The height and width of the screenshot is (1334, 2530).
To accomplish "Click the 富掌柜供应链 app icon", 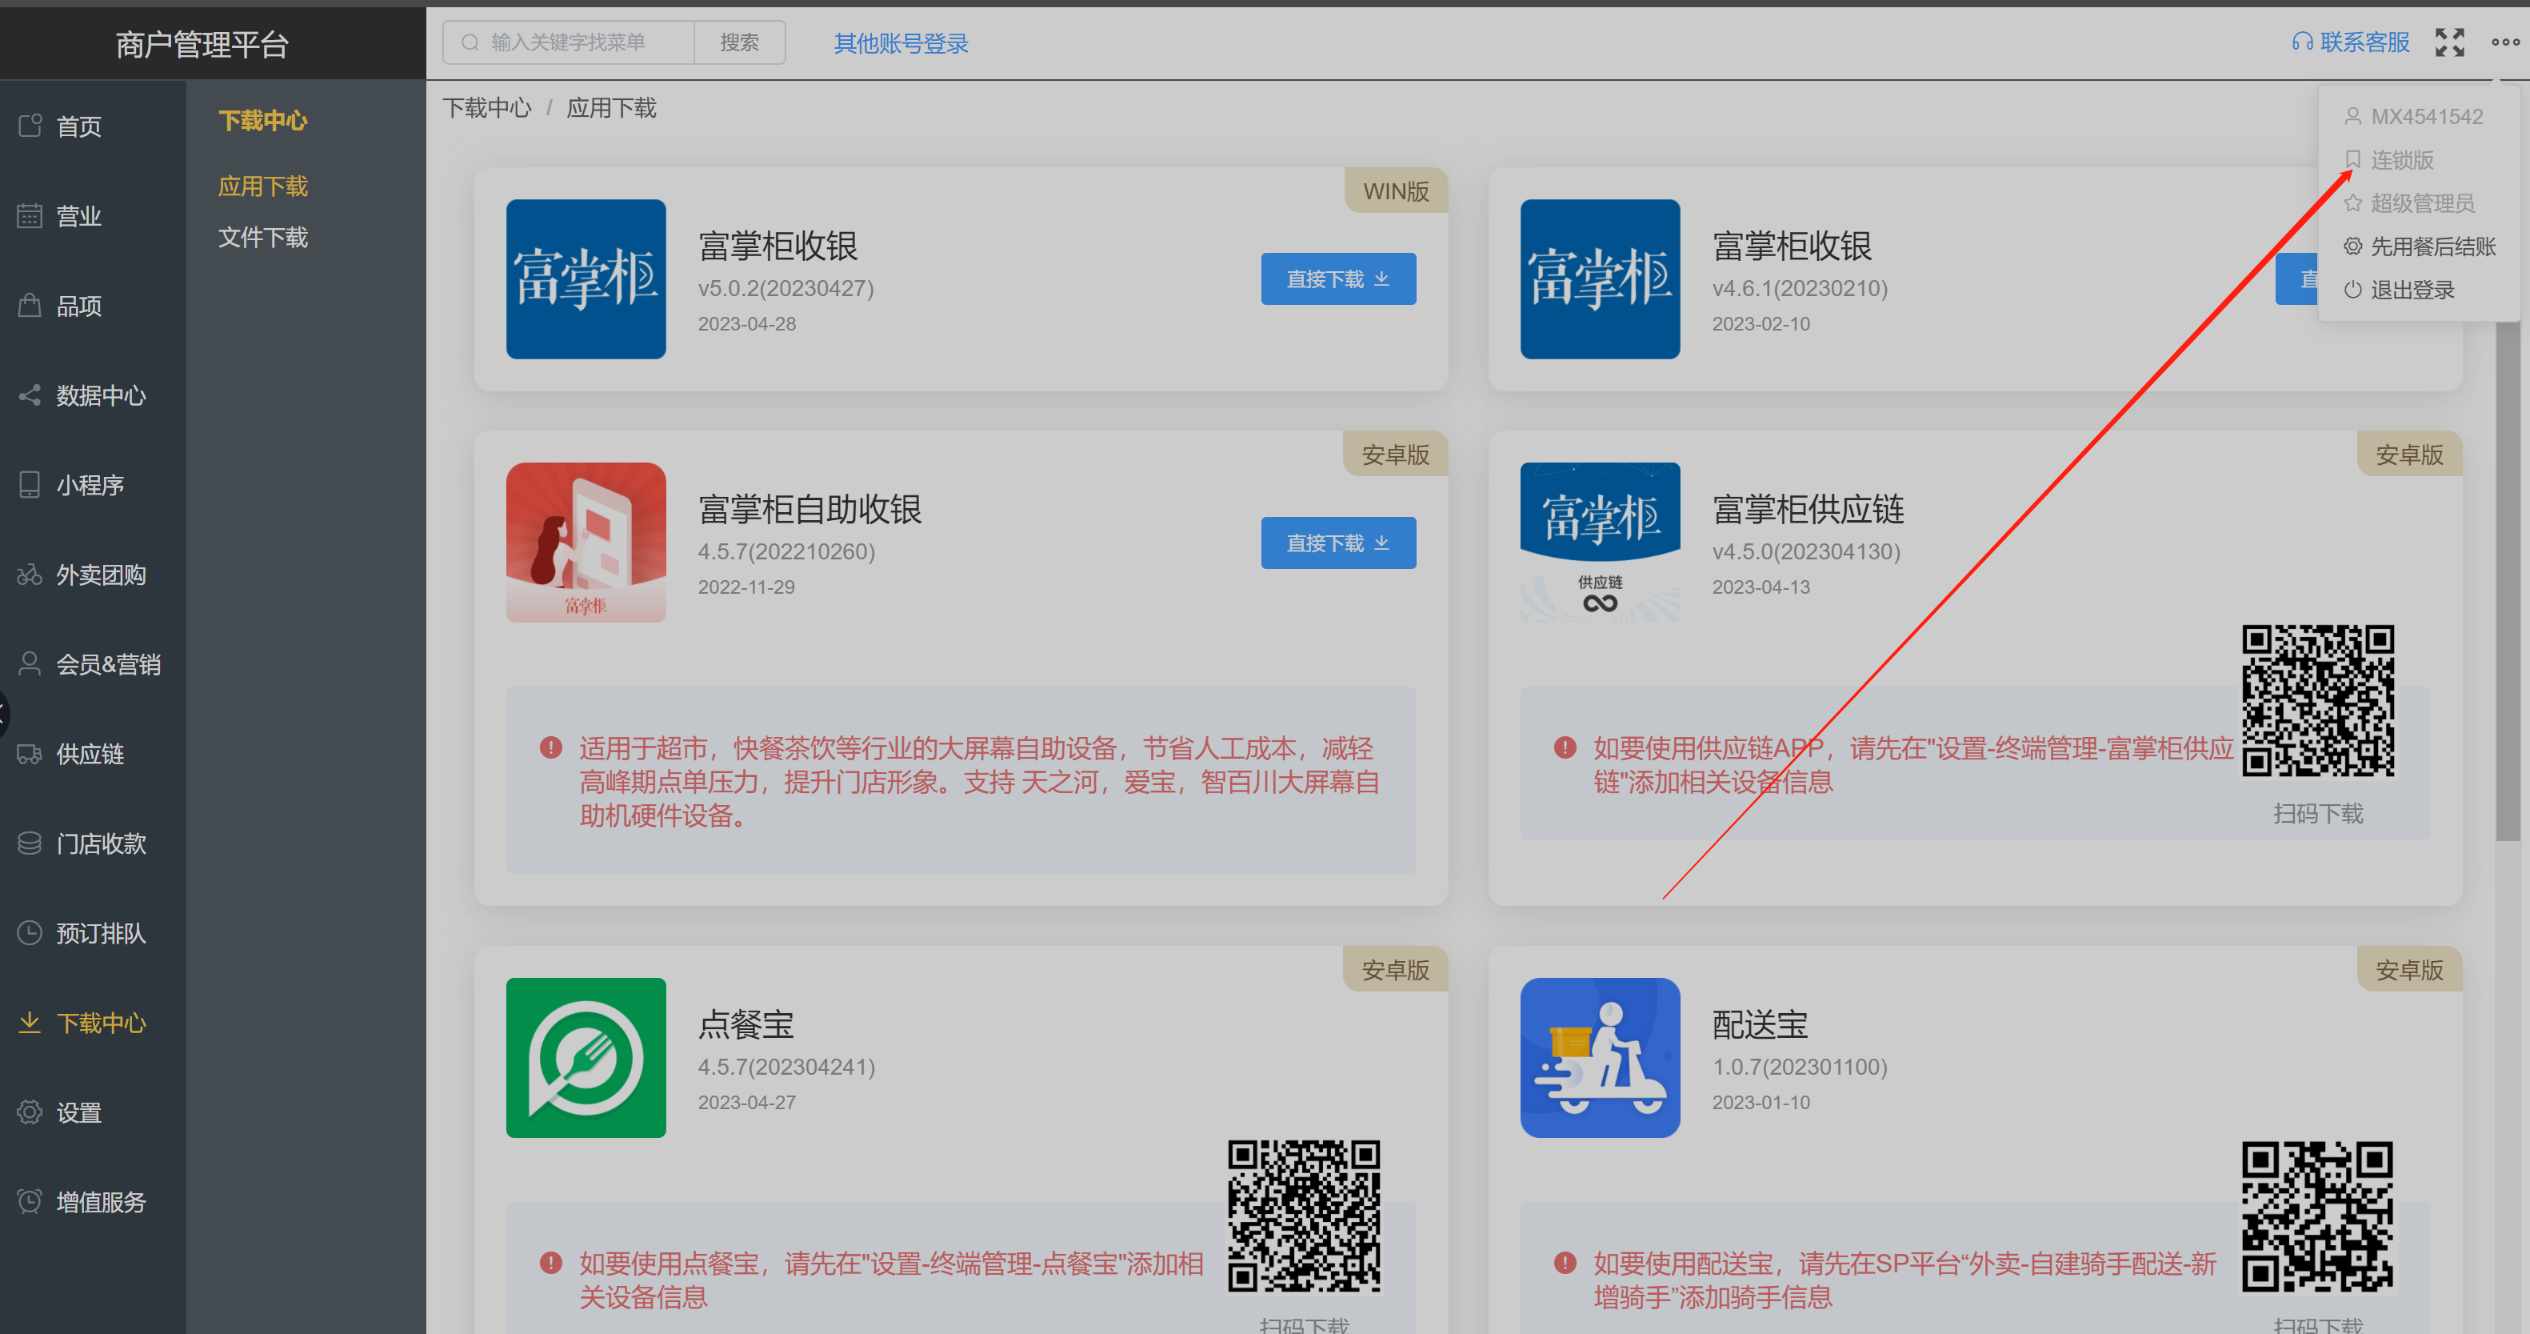I will 1600,542.
